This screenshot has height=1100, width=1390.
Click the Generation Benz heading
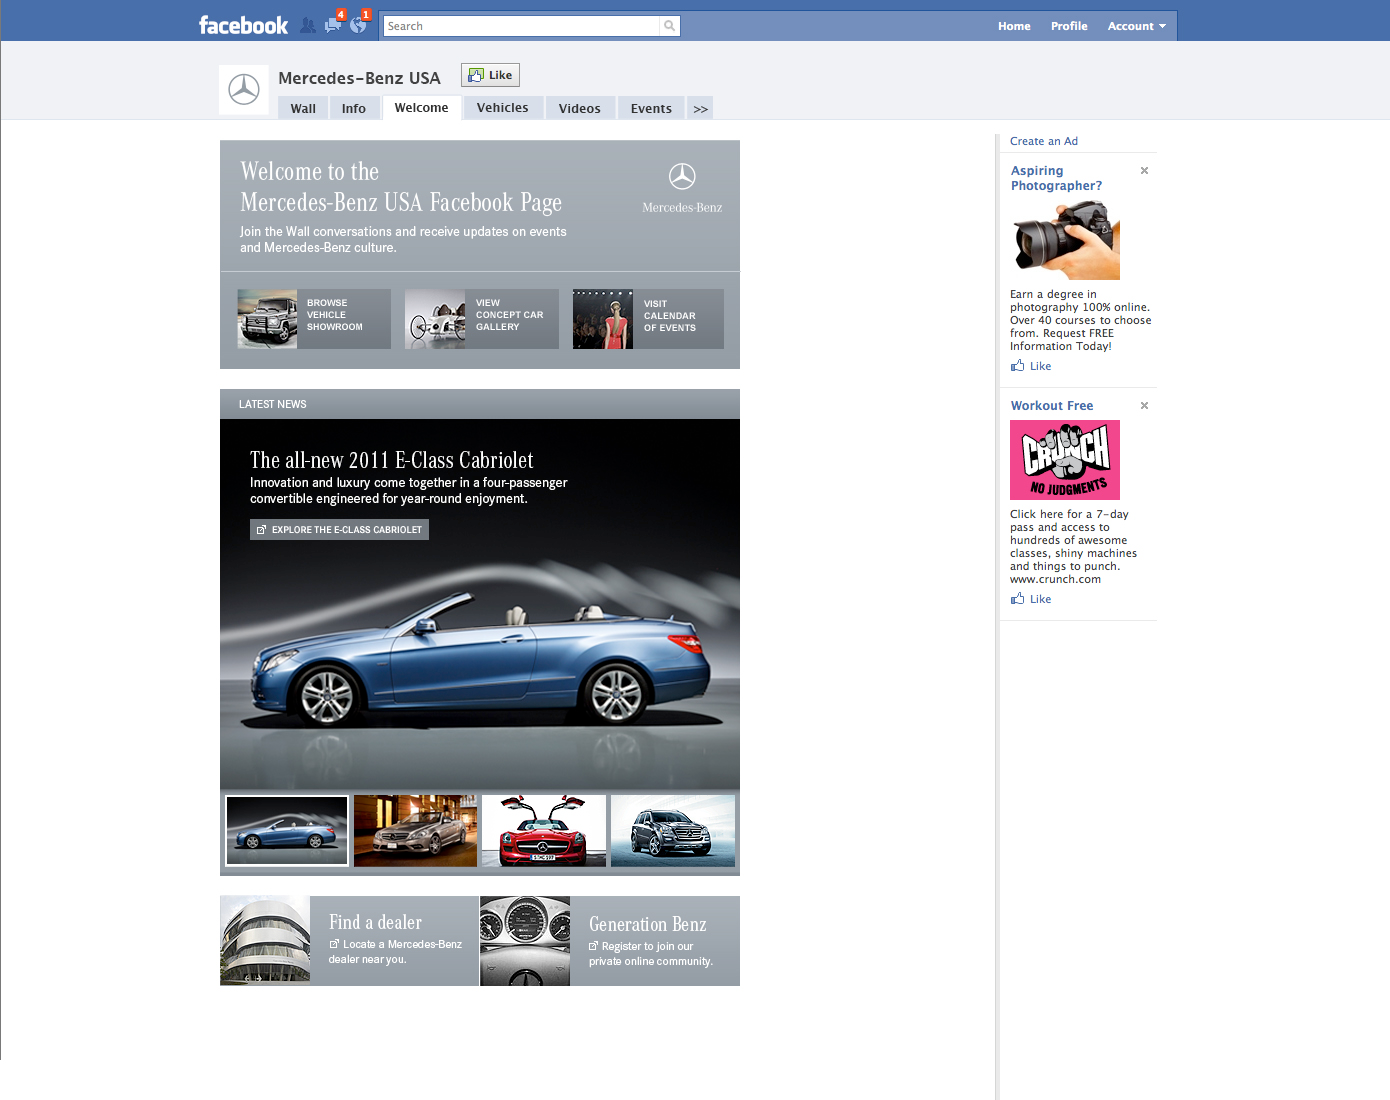(648, 924)
